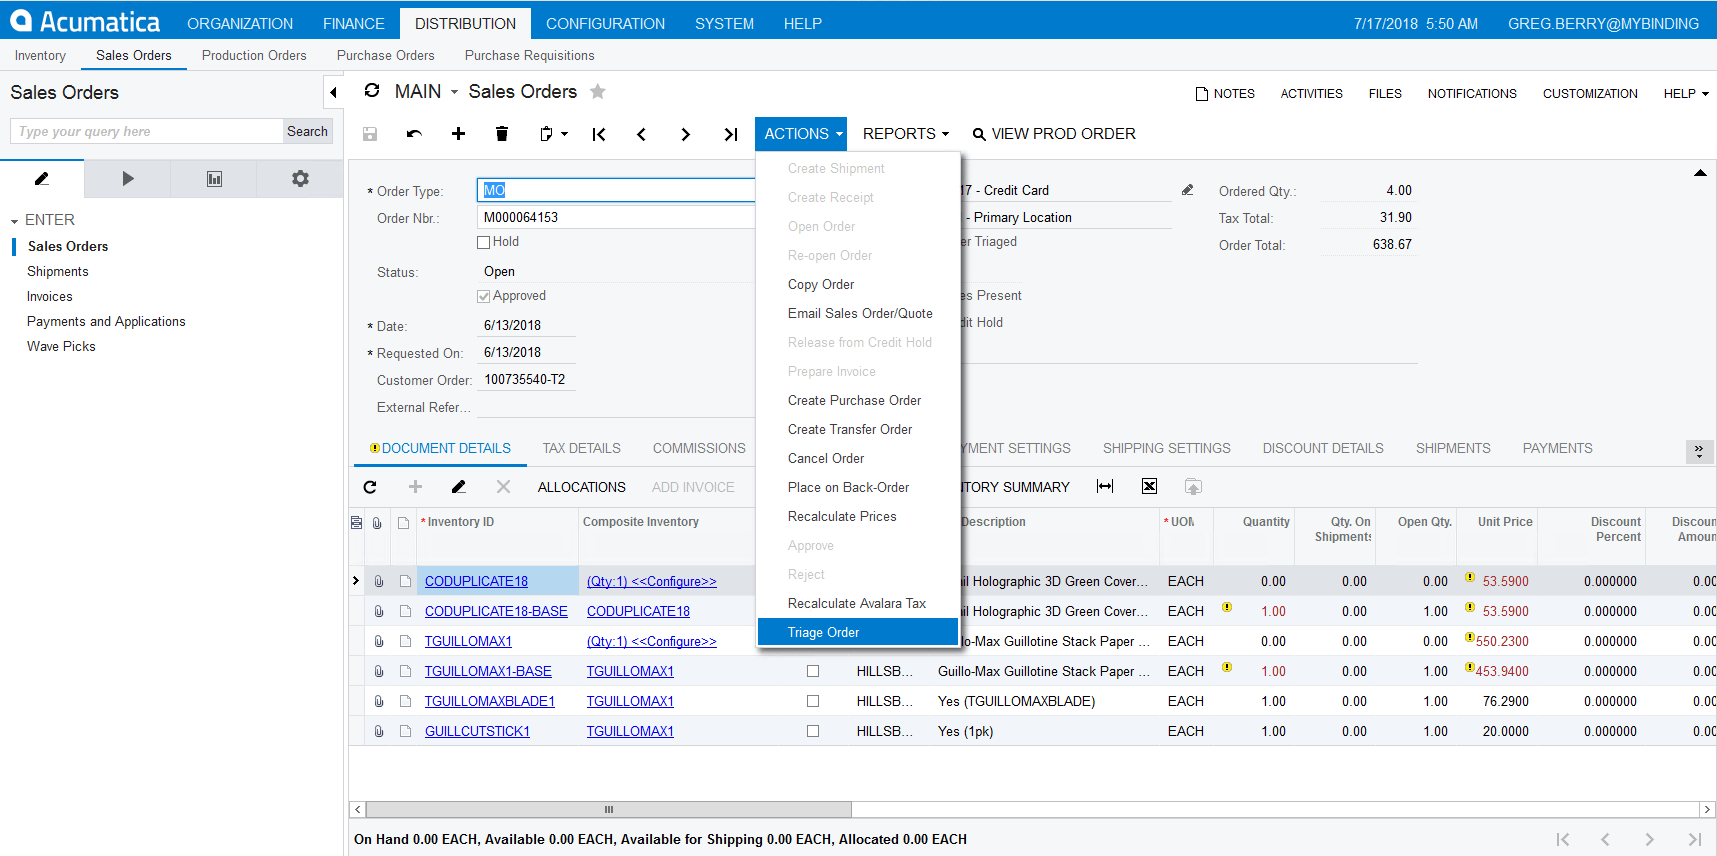Go to the previous record
Viewport: 1717px width, 856px height.
click(641, 134)
